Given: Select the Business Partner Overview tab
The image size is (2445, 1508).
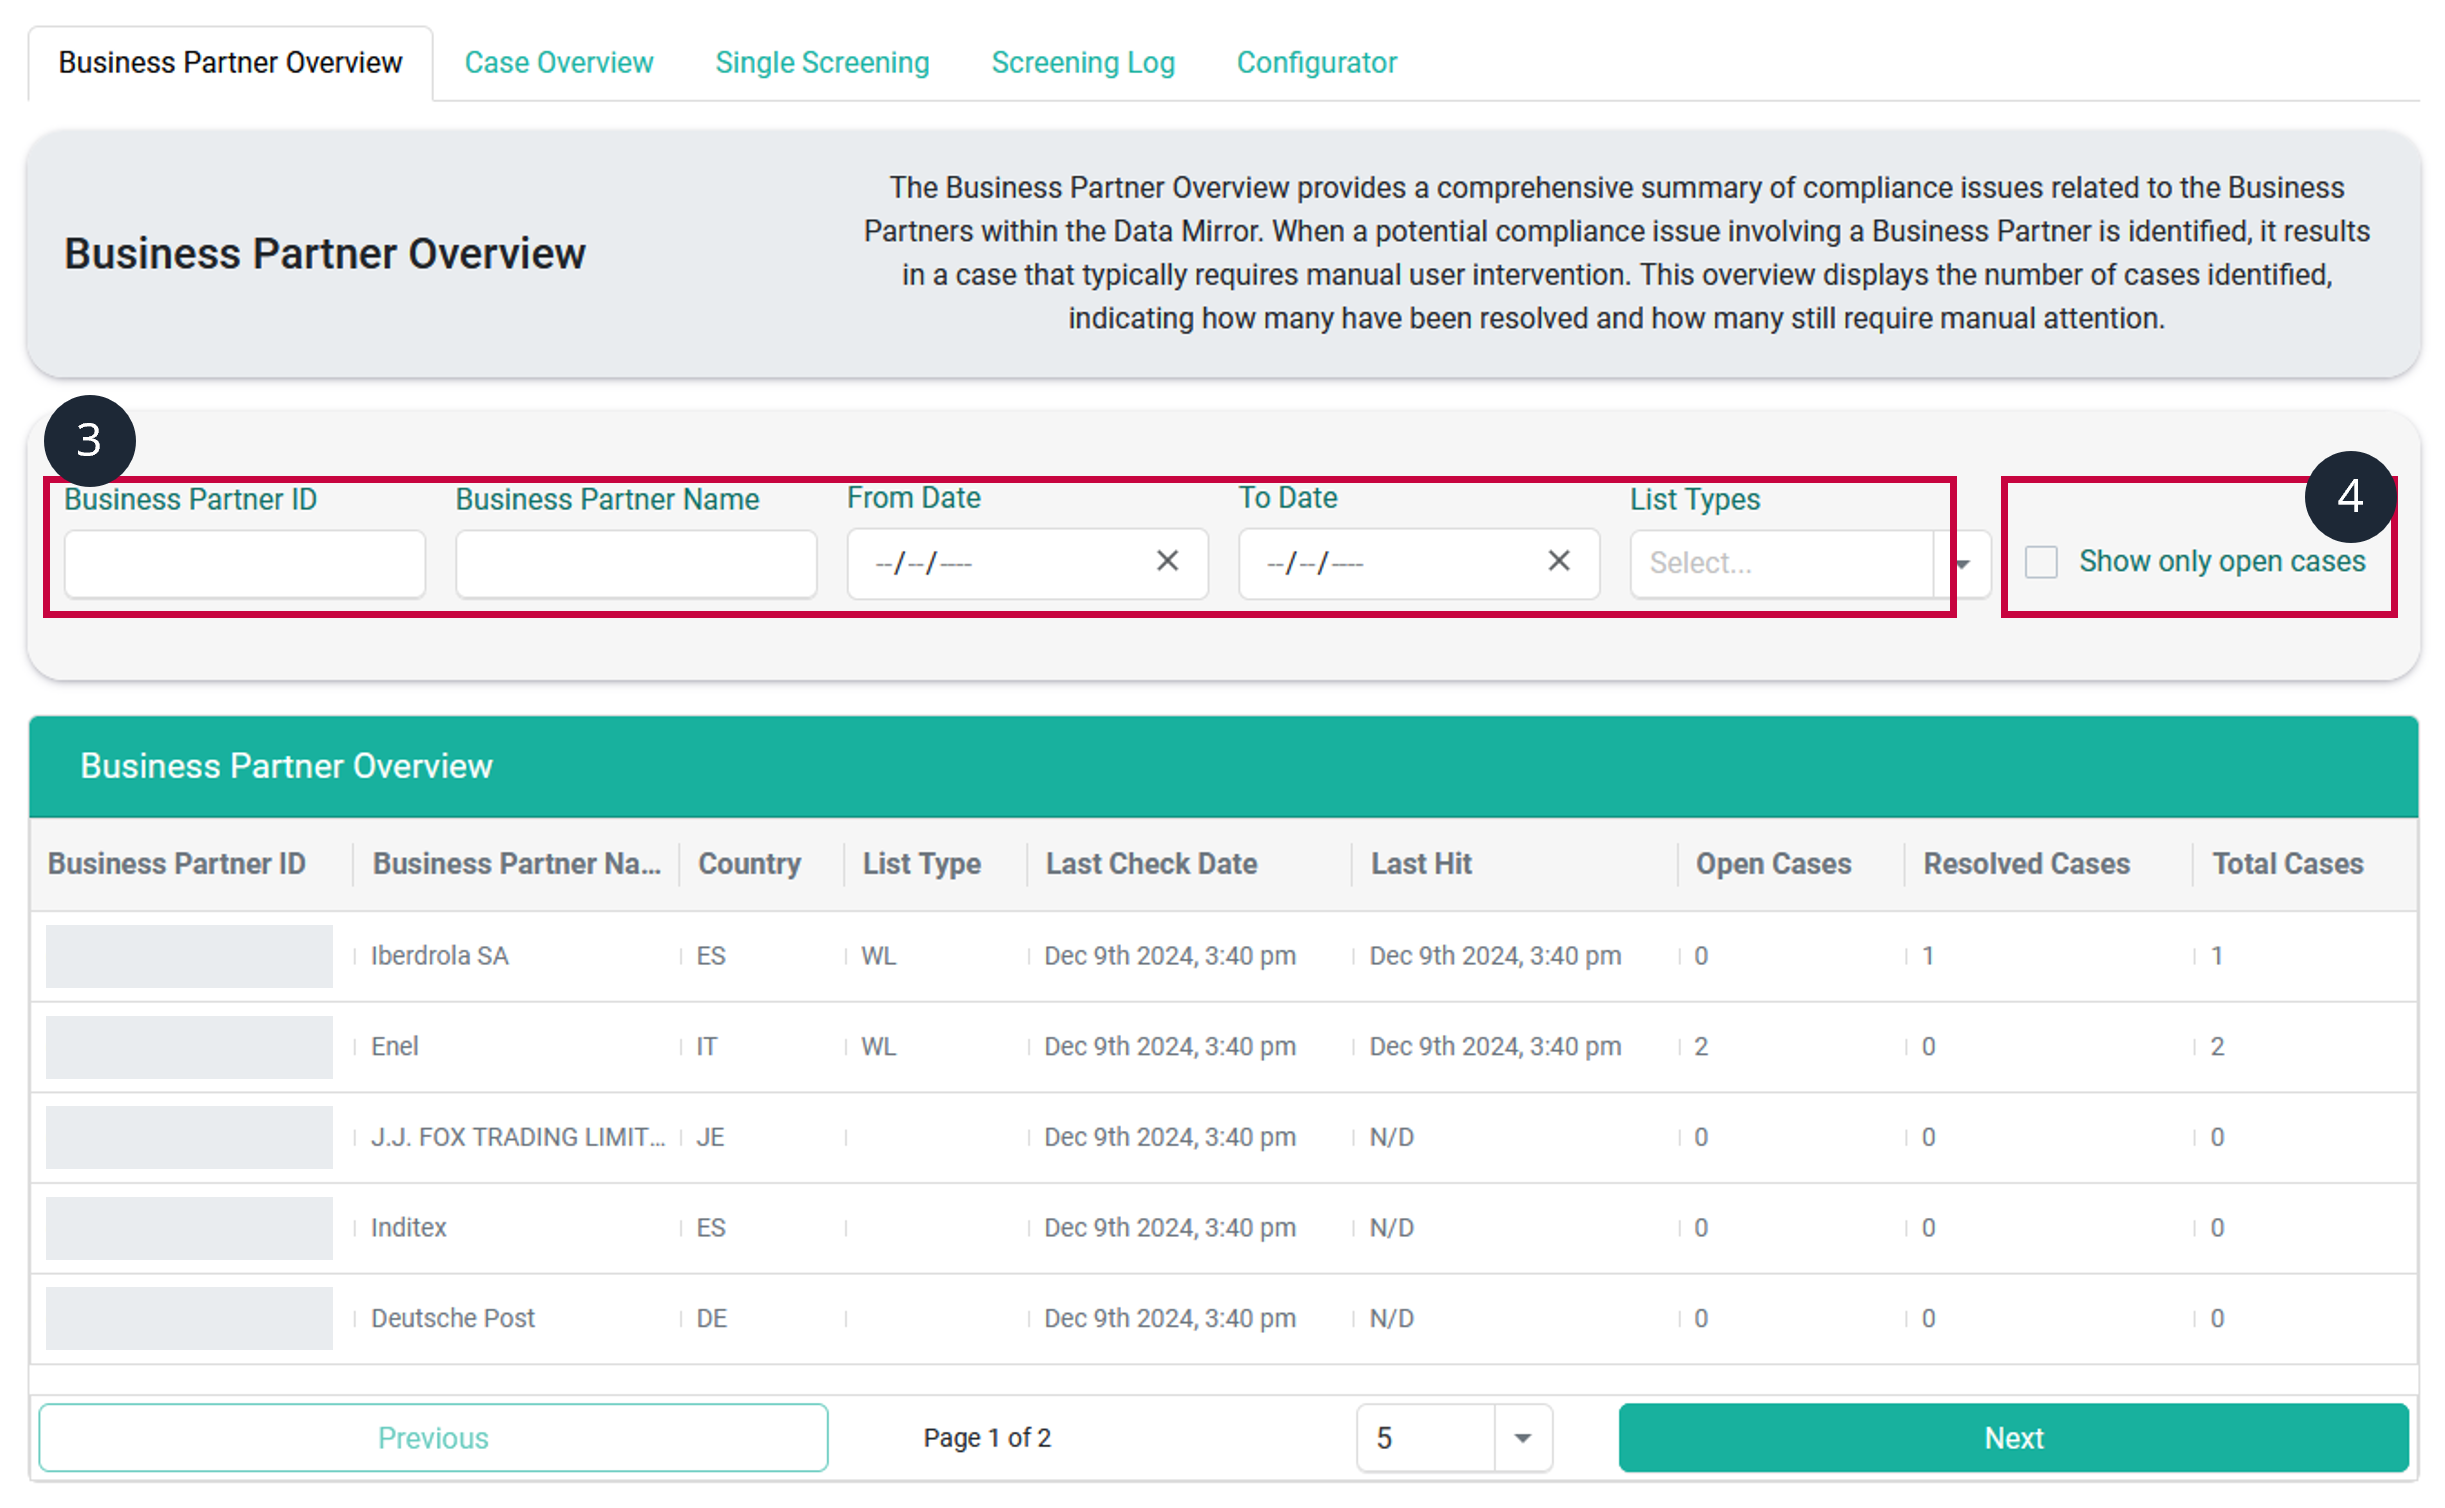Looking at the screenshot, I should click(x=230, y=63).
